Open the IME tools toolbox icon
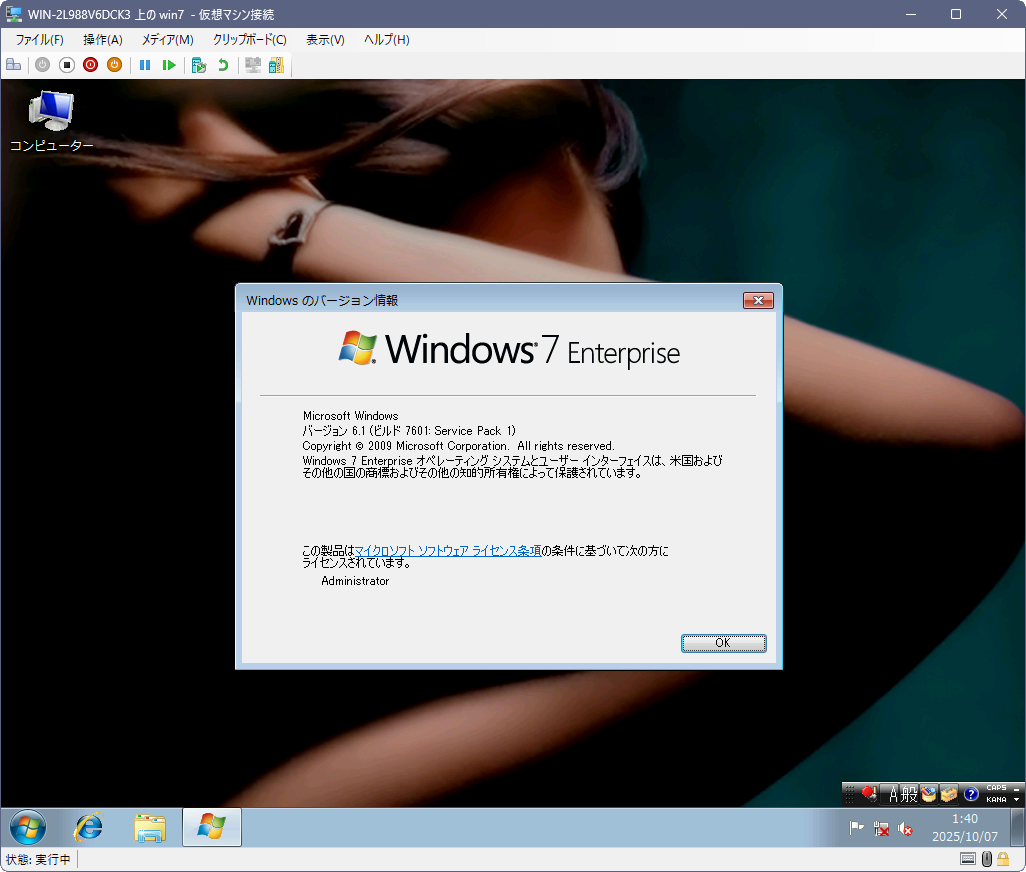The width and height of the screenshot is (1026, 872). [949, 794]
